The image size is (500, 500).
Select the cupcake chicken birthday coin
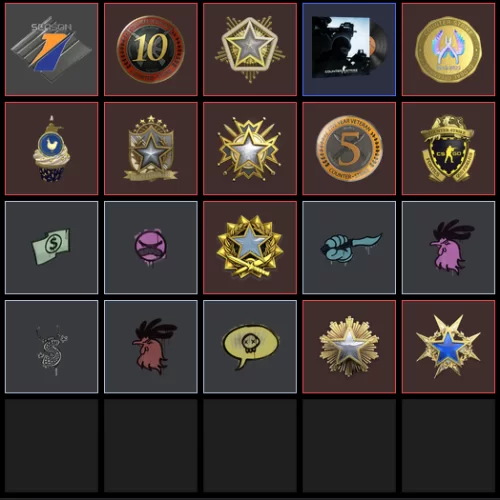(52, 148)
